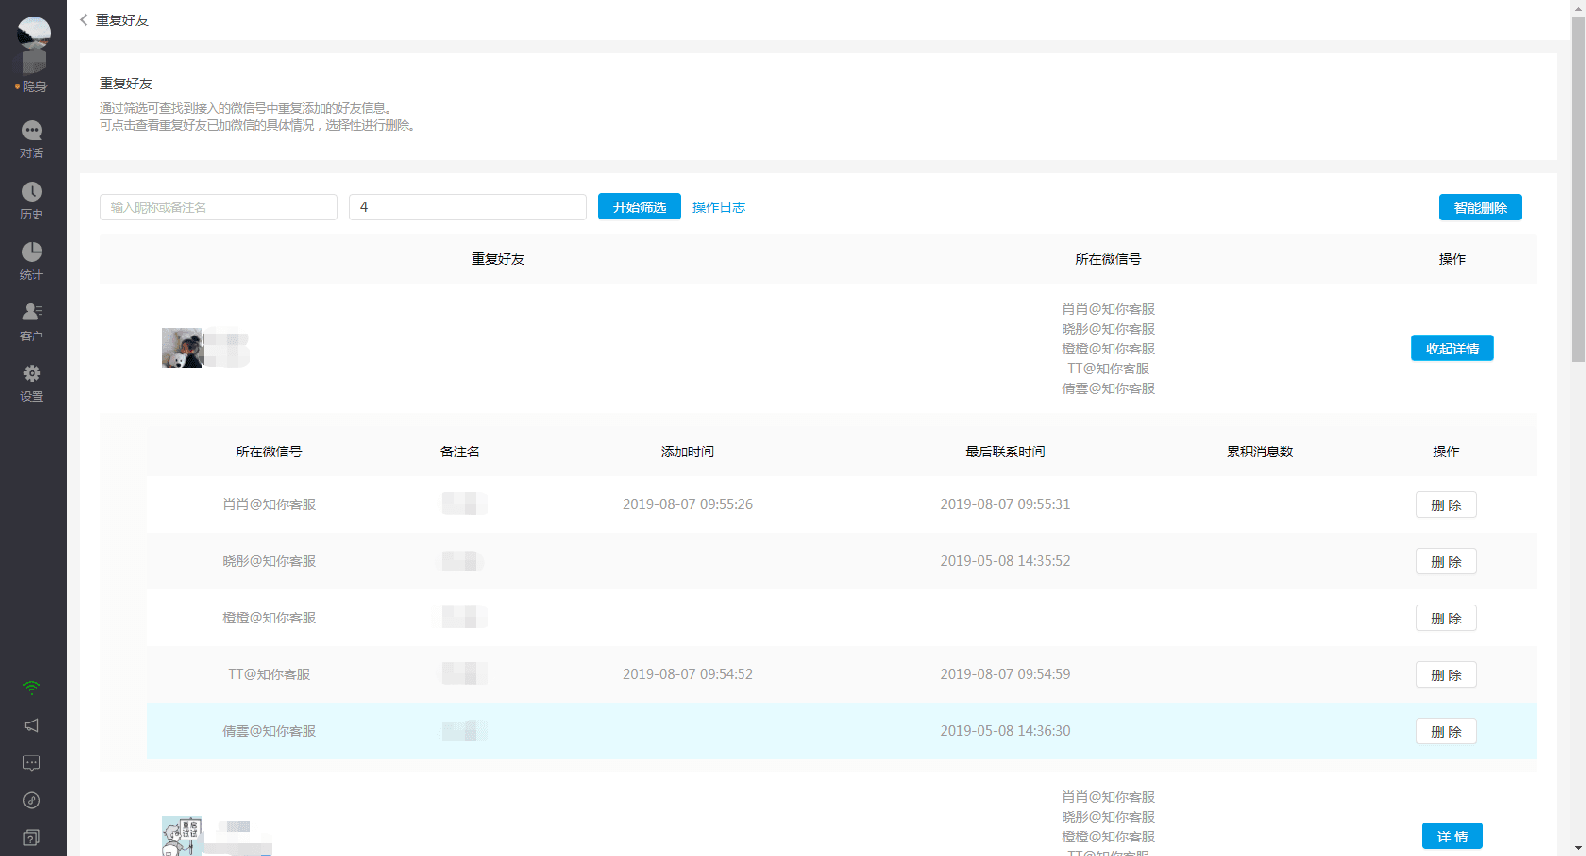This screenshot has height=856, width=1586.
Task: Select add time 2019-08-07 09:54:52
Action: [x=688, y=674]
